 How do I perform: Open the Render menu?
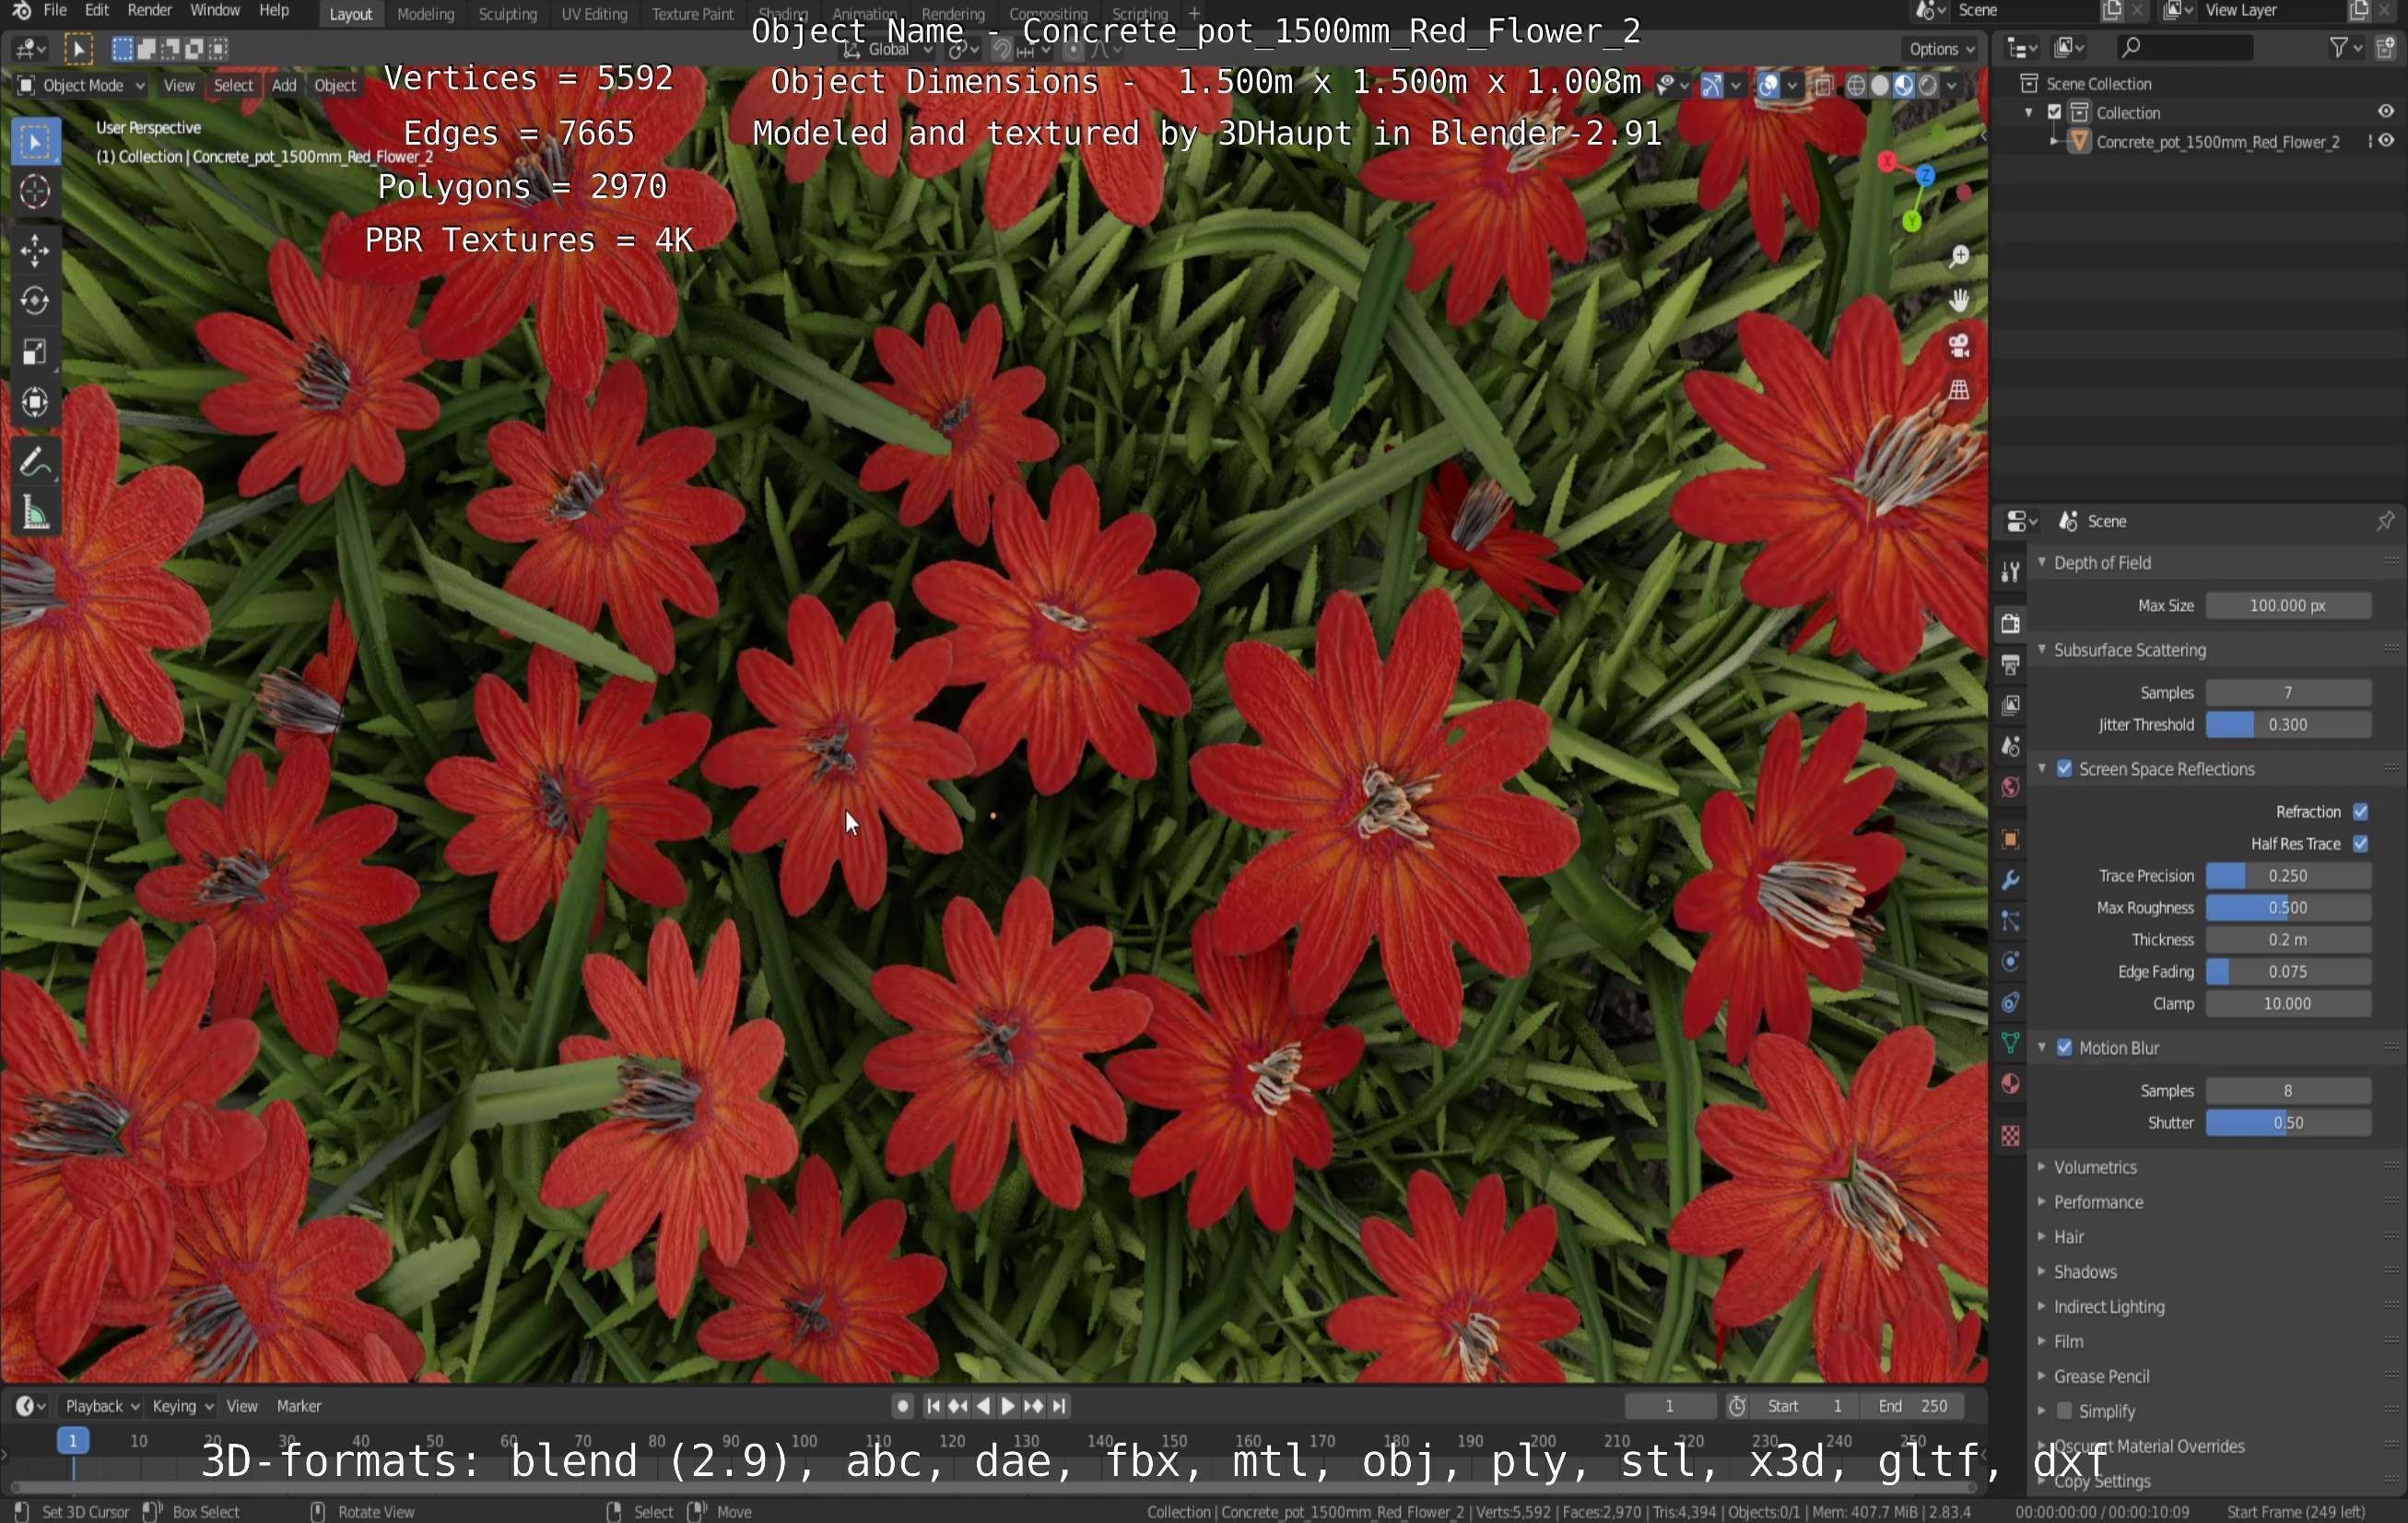tap(150, 11)
